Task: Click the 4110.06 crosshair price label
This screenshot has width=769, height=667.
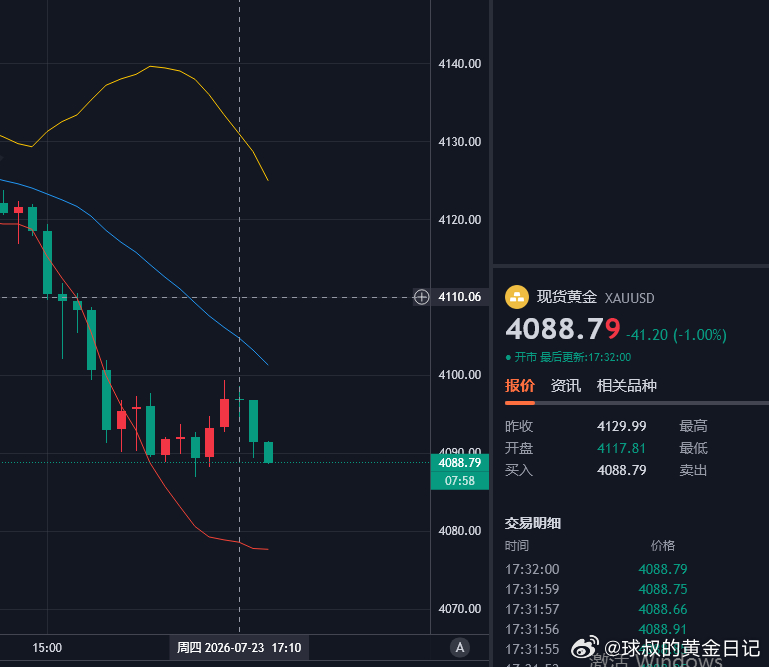Action: tap(460, 297)
